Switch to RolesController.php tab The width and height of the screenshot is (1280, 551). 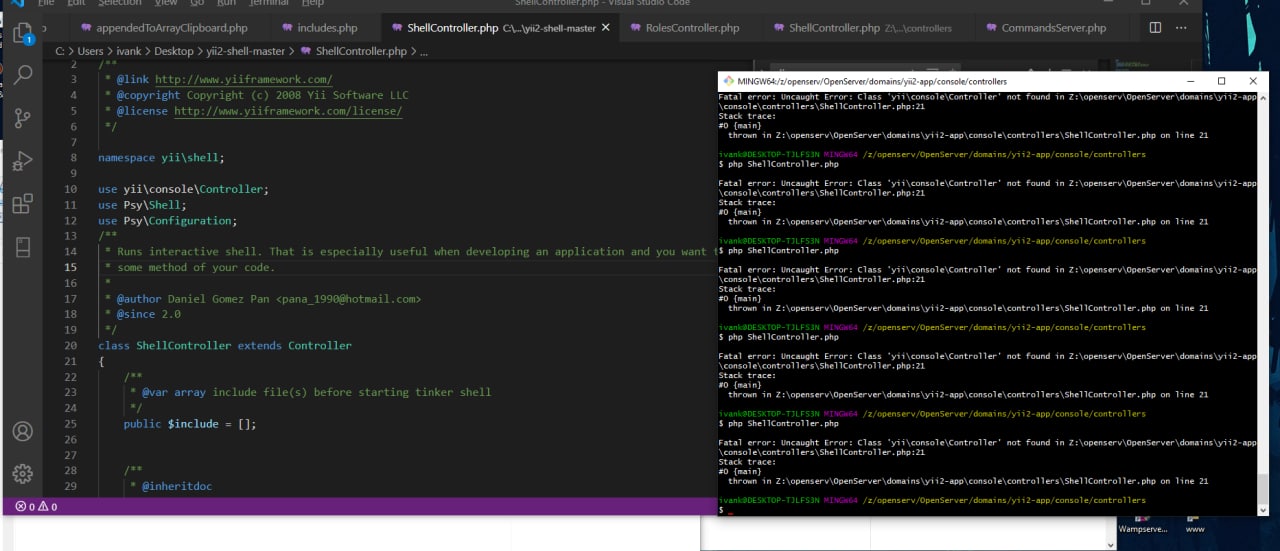click(x=685, y=28)
